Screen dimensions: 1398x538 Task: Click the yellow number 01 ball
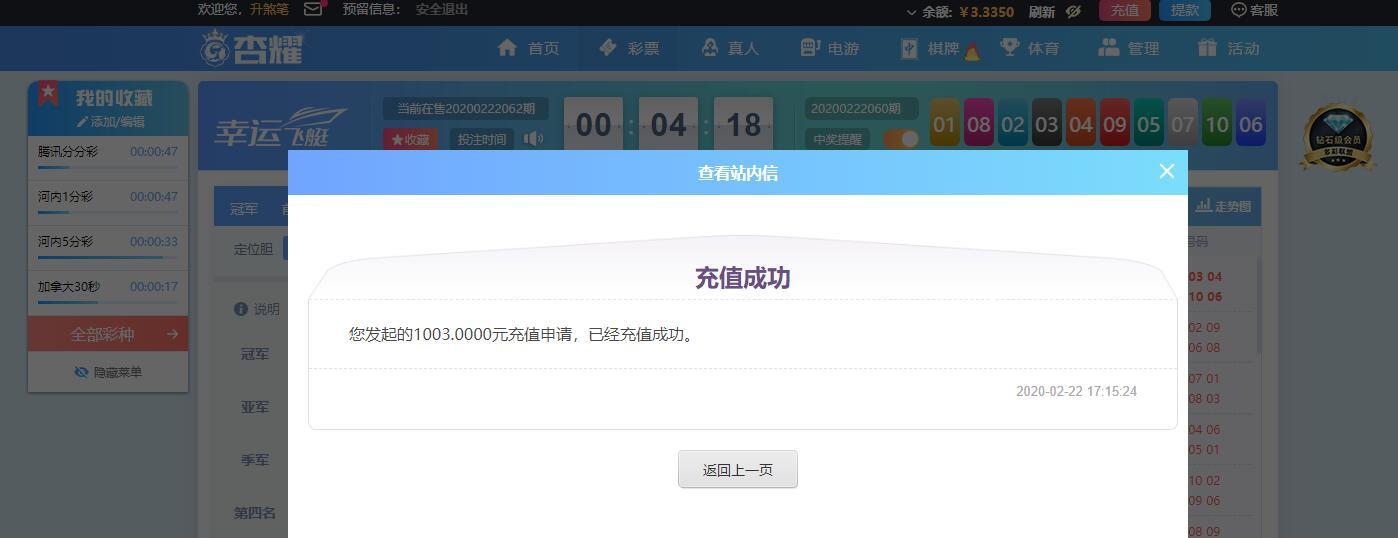[x=944, y=125]
